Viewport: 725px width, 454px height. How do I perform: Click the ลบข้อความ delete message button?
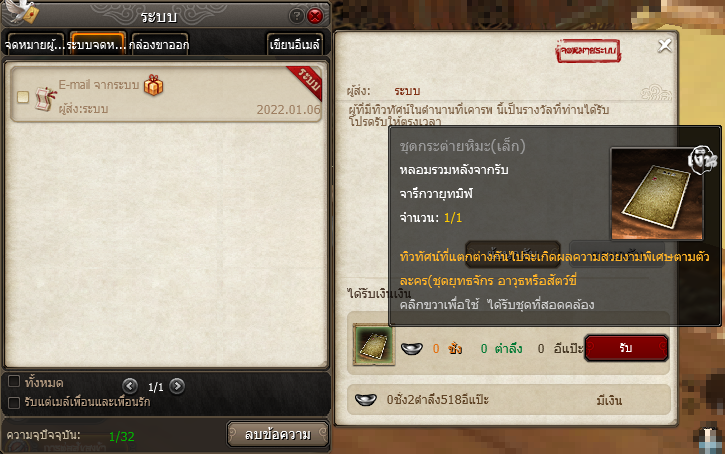pos(278,434)
